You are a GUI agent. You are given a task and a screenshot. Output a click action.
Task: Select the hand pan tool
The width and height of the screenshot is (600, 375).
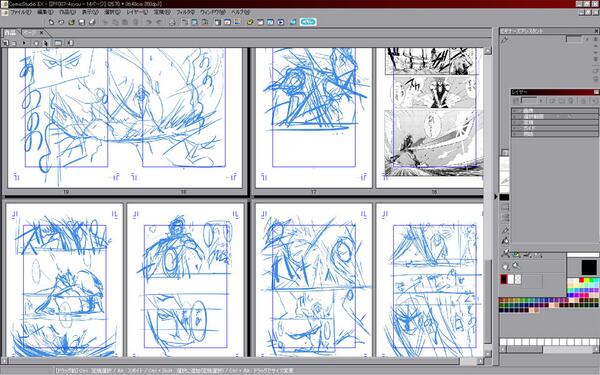[x=505, y=266]
